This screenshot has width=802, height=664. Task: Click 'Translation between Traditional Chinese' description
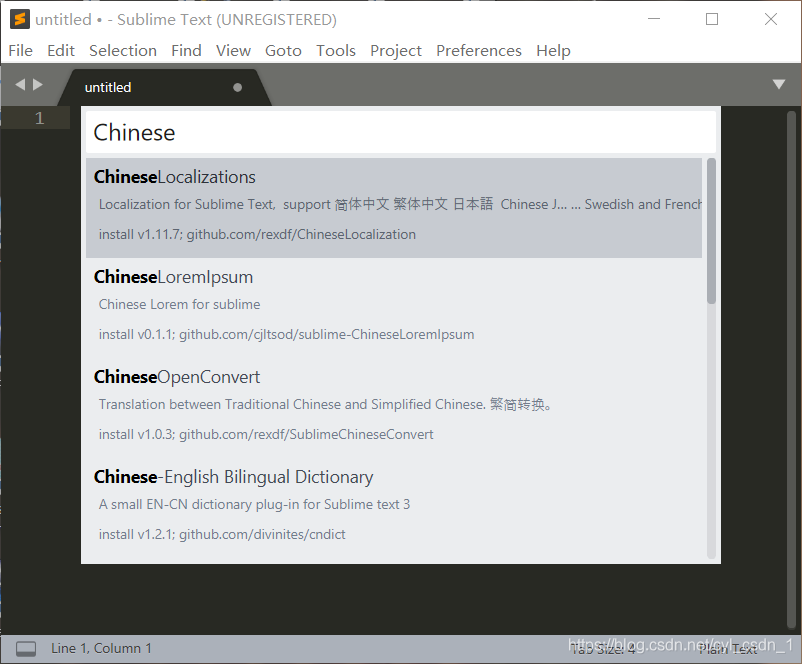click(325, 404)
